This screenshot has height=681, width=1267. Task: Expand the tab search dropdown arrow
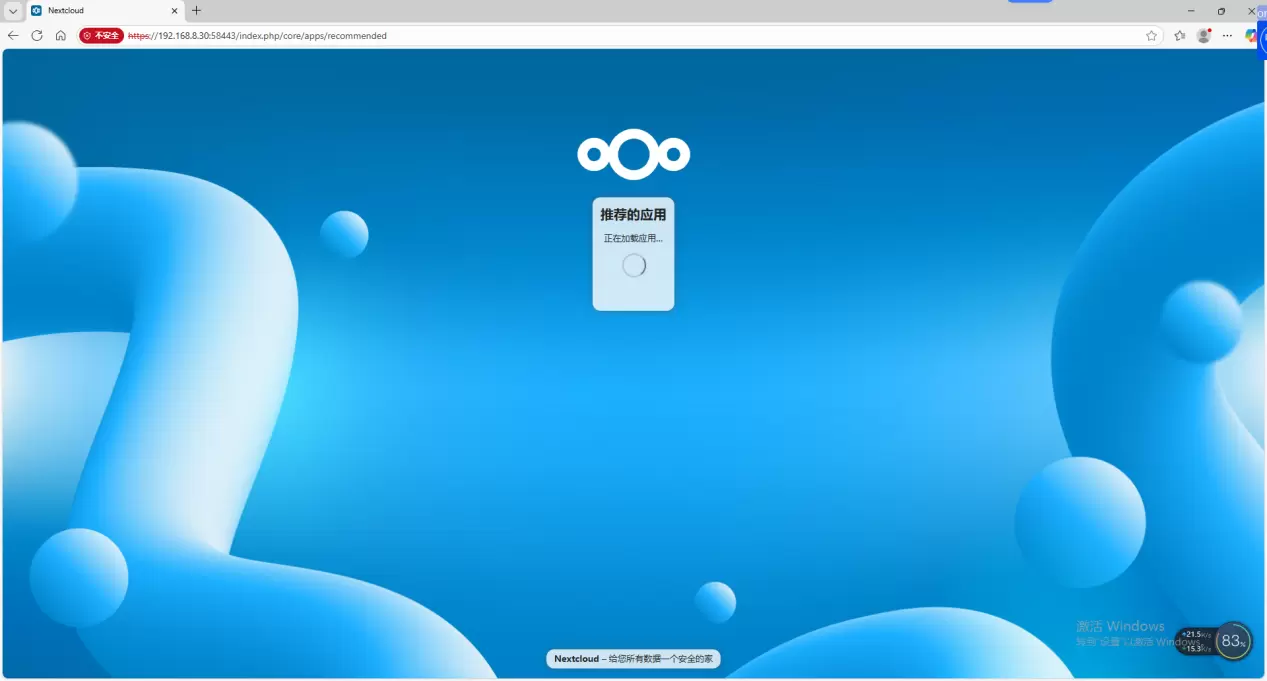click(x=13, y=11)
